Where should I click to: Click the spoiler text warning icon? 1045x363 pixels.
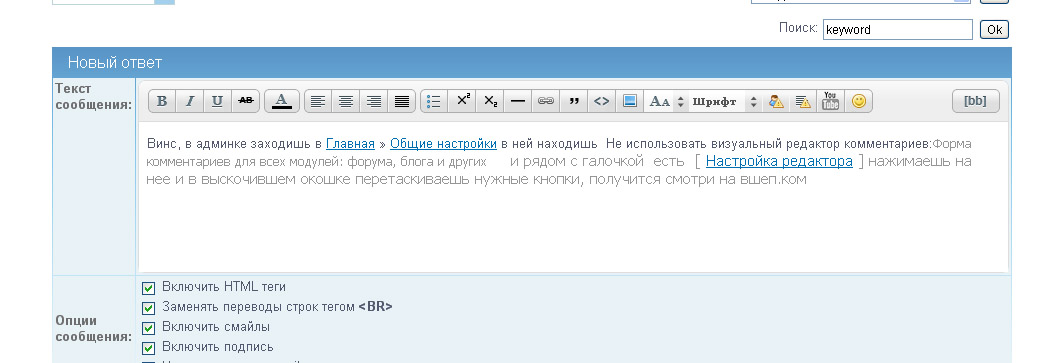[x=803, y=101]
